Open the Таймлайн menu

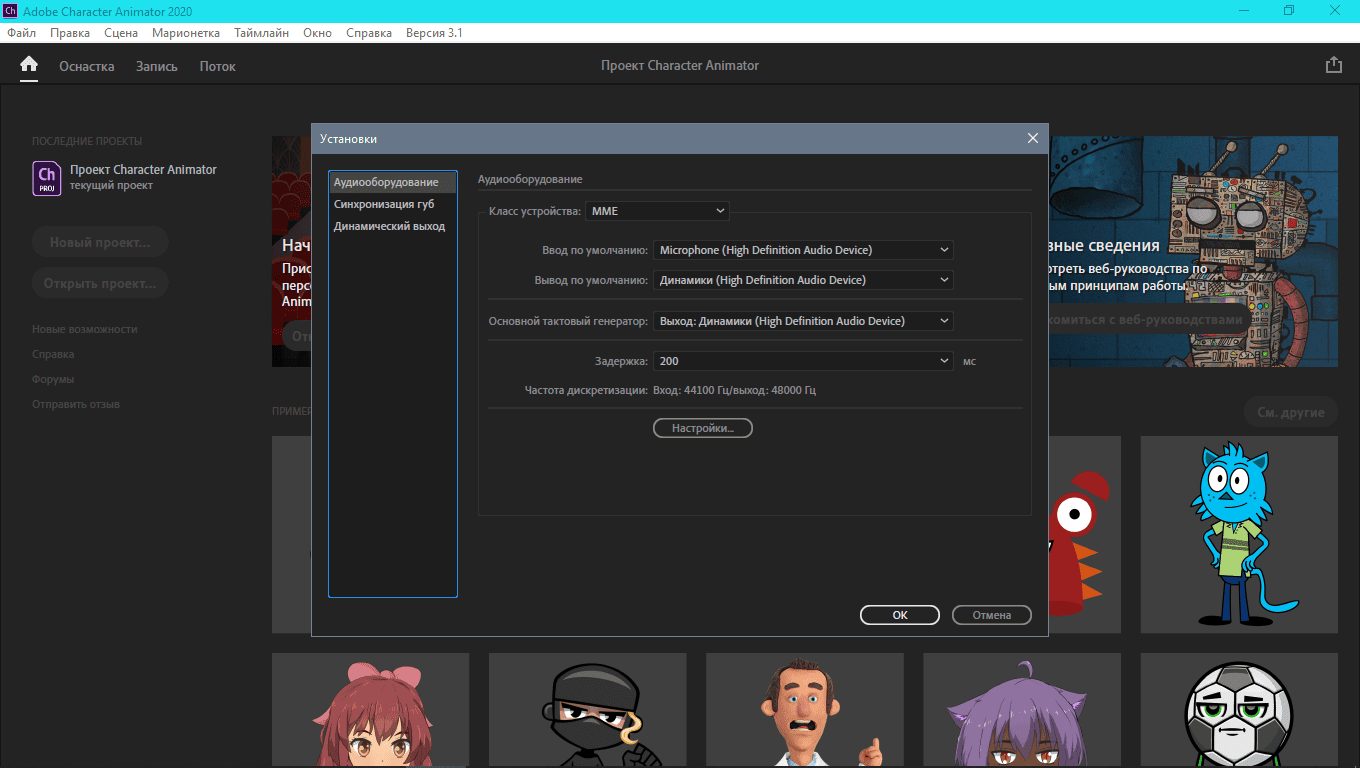pyautogui.click(x=262, y=33)
